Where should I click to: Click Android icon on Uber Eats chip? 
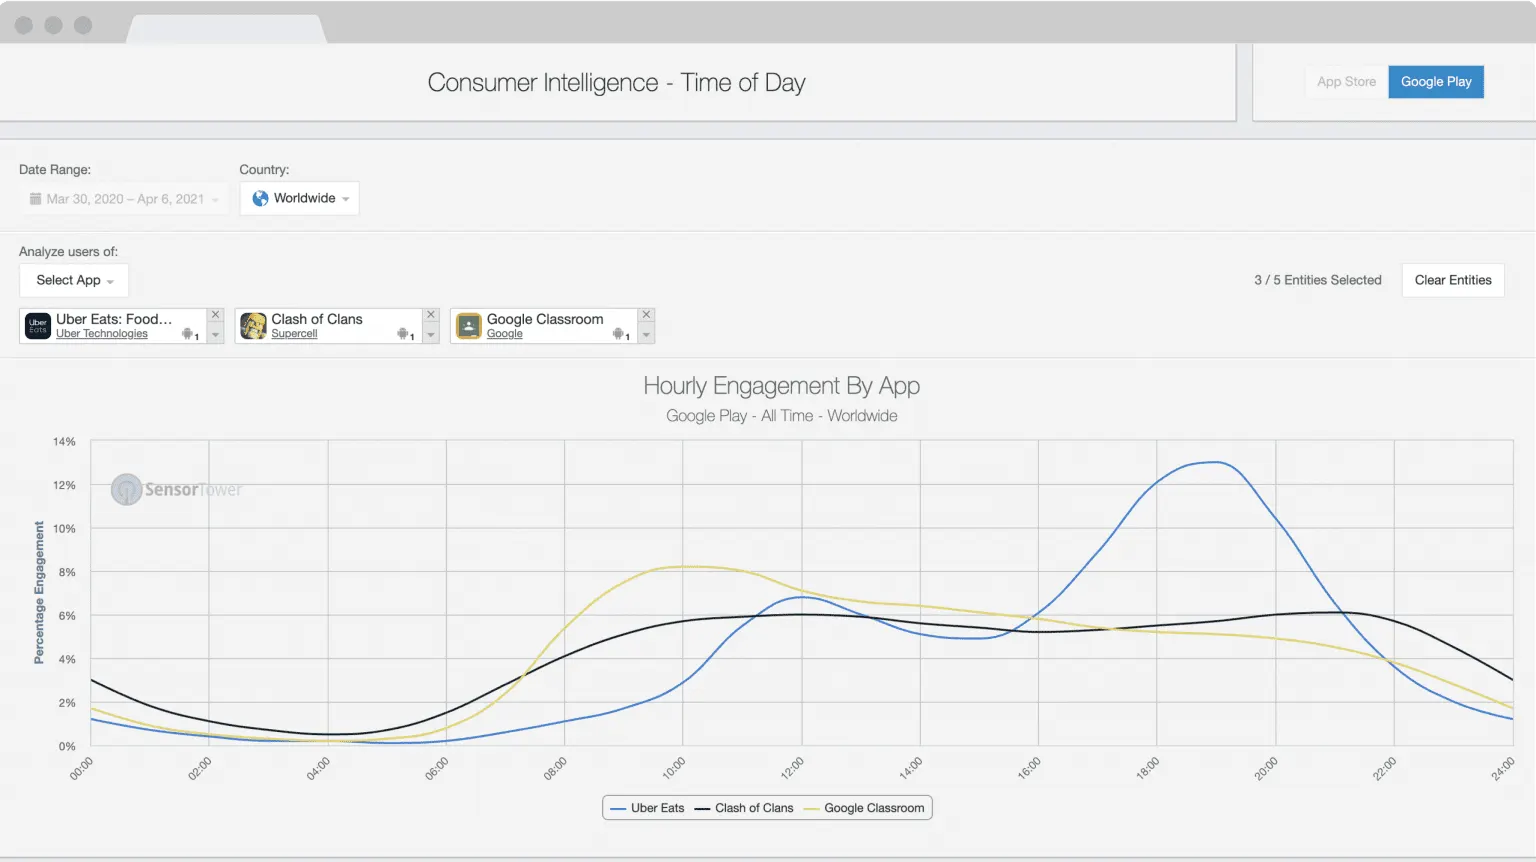pyautogui.click(x=188, y=334)
